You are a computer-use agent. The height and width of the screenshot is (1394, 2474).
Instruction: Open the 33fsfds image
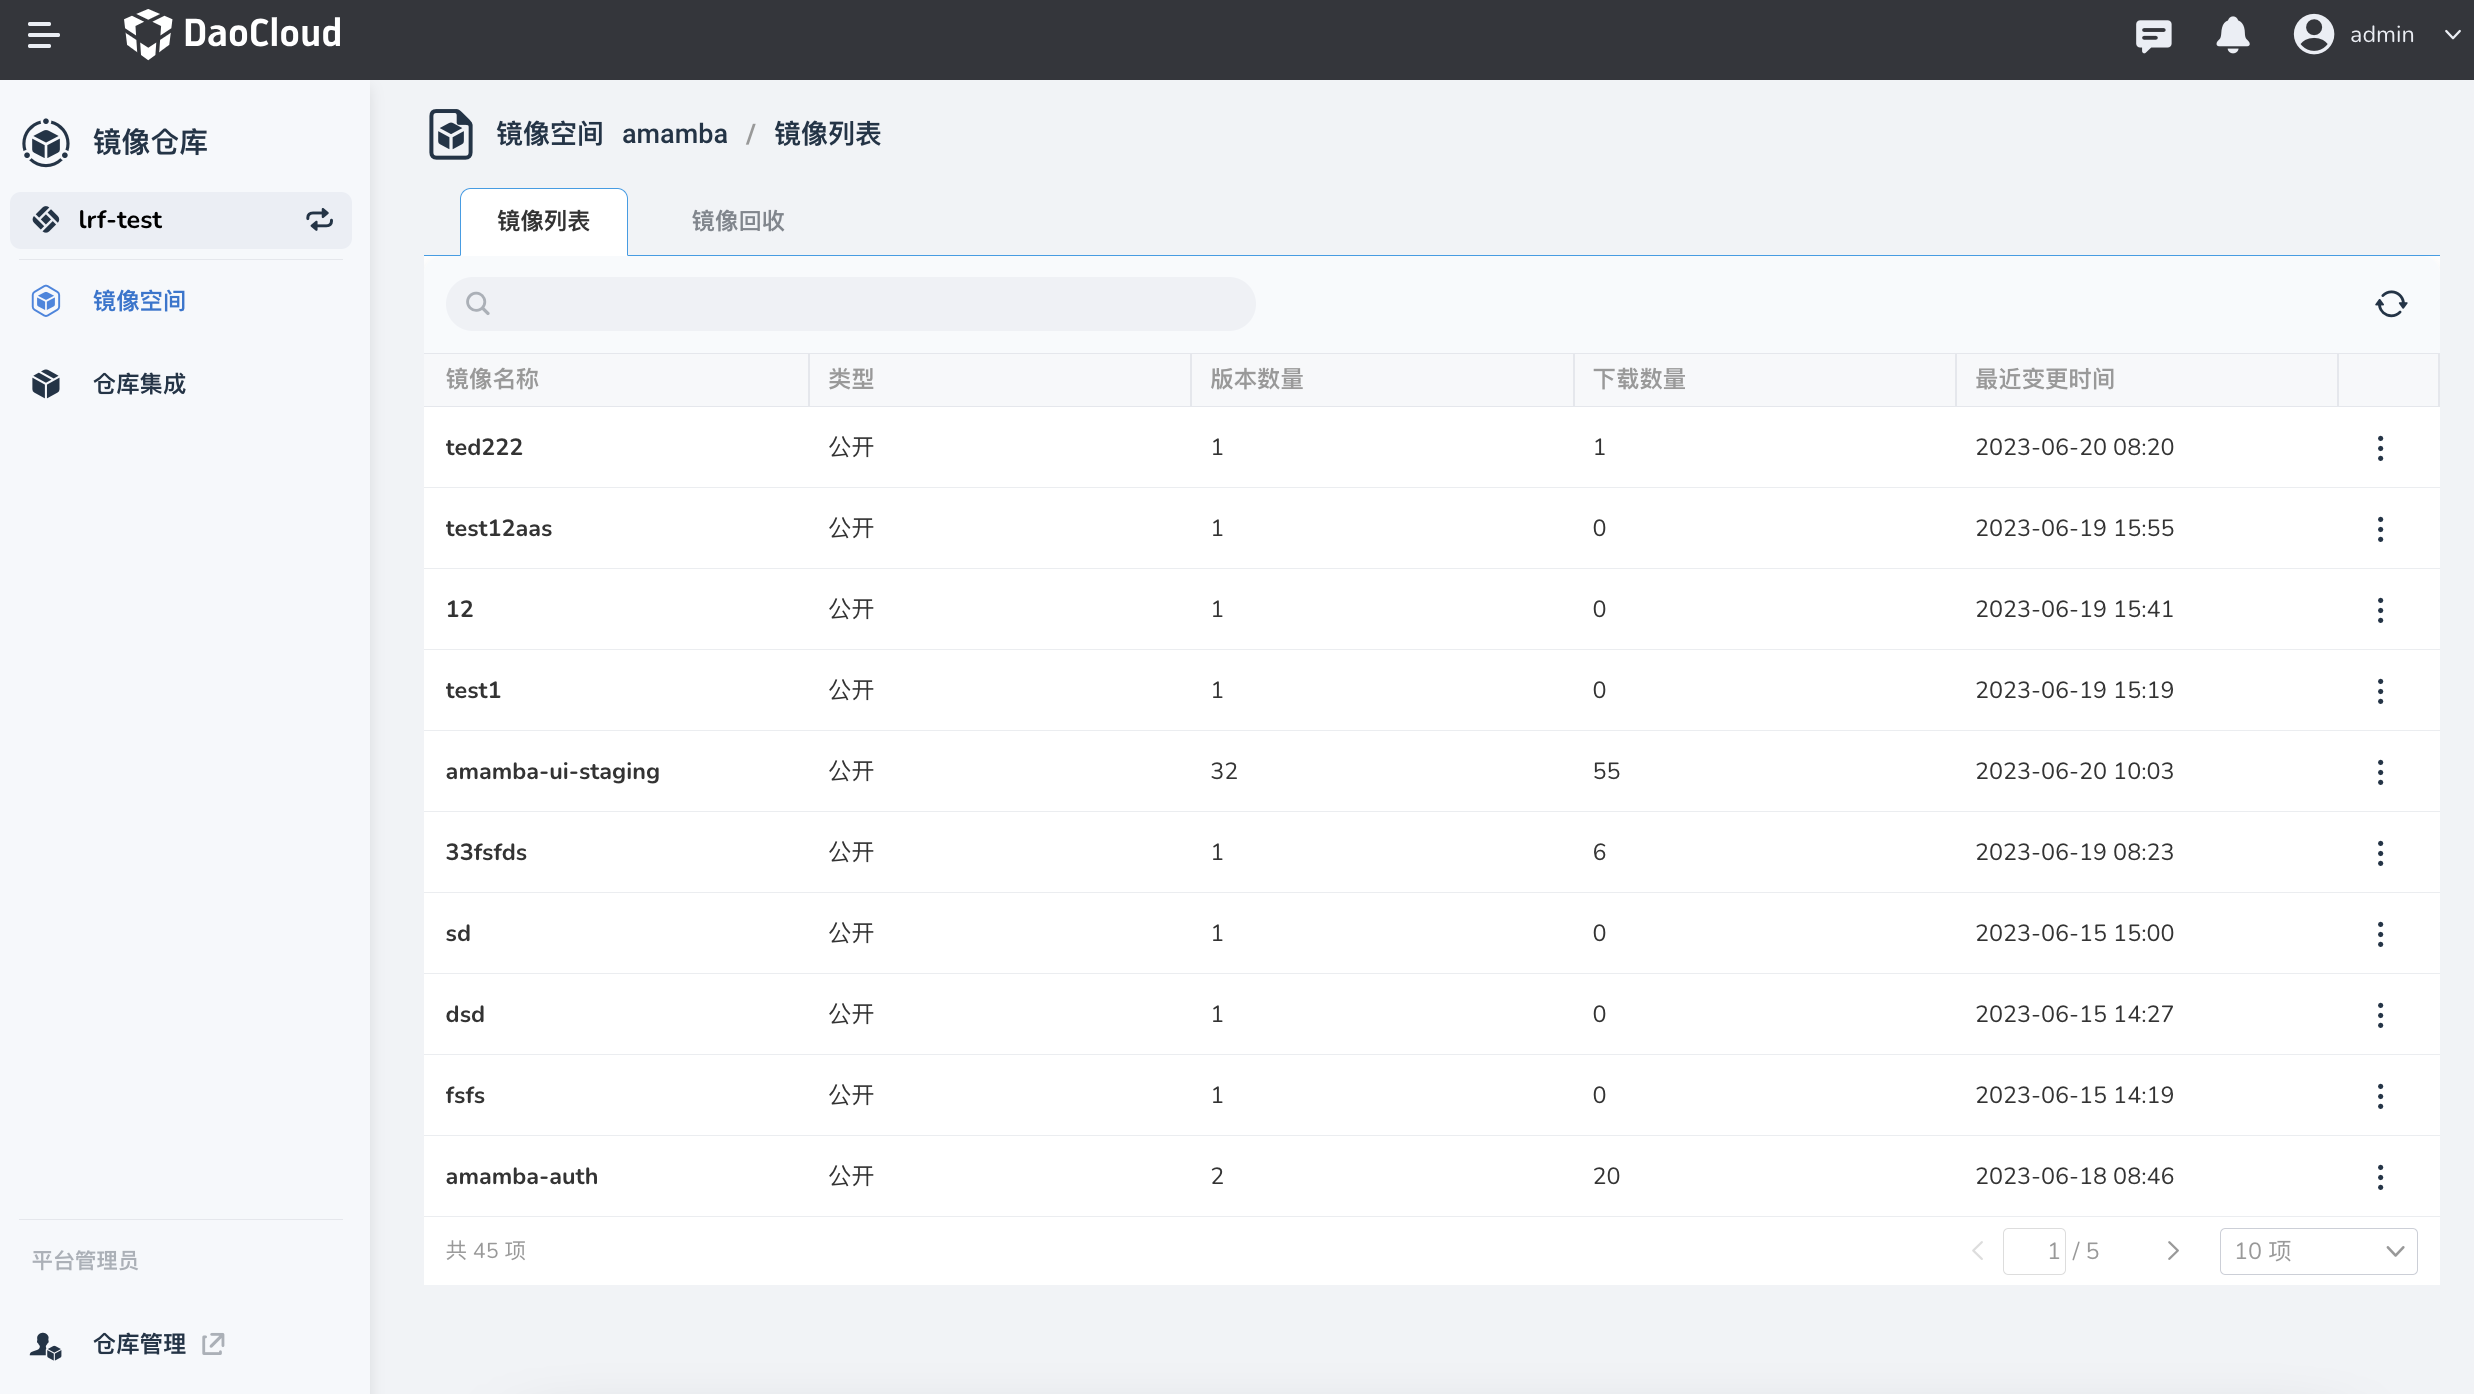pos(486,852)
